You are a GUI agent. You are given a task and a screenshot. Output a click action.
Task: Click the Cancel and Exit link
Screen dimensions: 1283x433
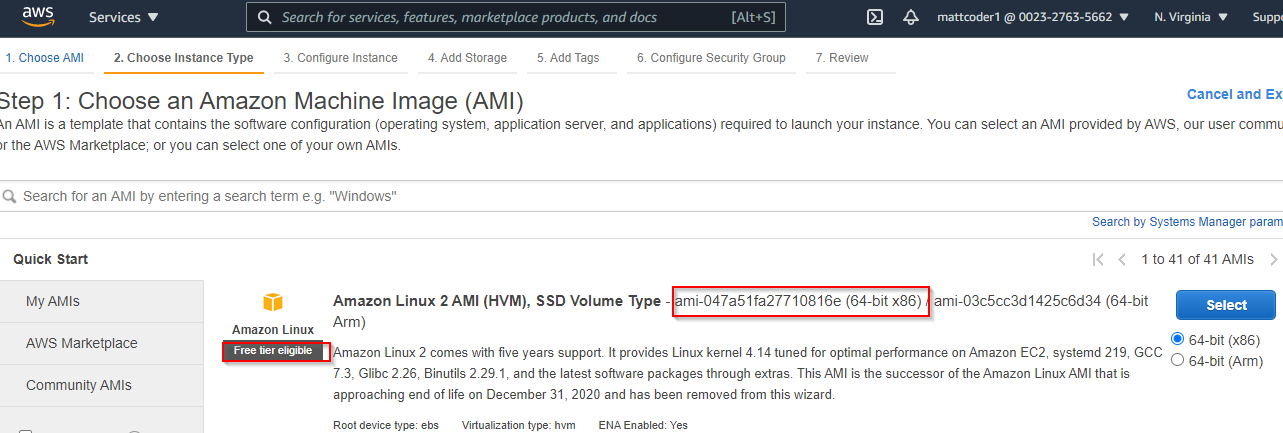(x=1234, y=94)
